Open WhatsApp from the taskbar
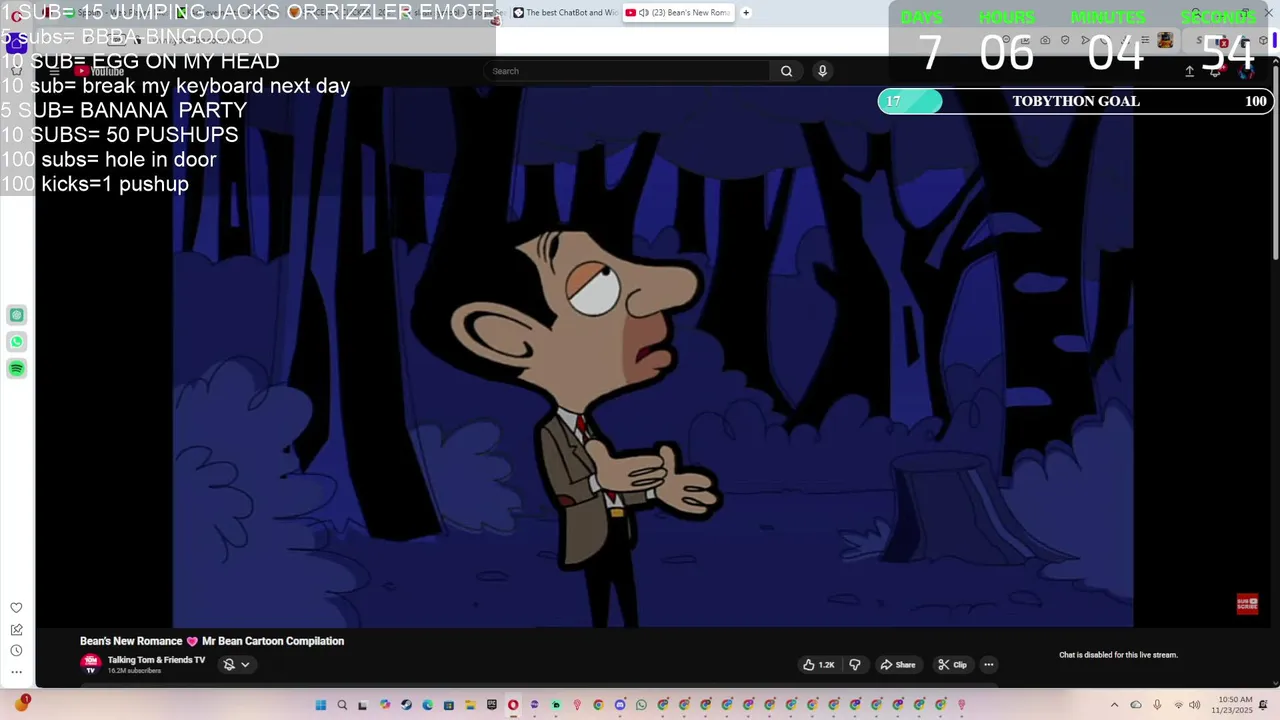1280x720 pixels. click(641, 705)
